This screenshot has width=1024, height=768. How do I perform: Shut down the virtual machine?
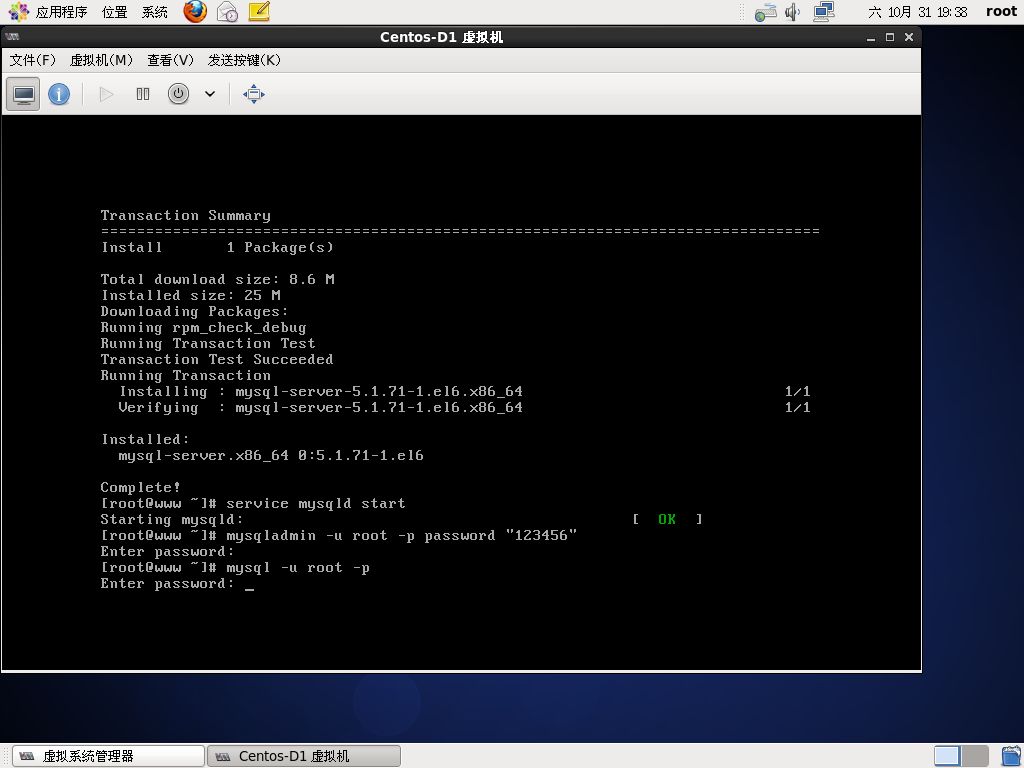click(x=178, y=94)
